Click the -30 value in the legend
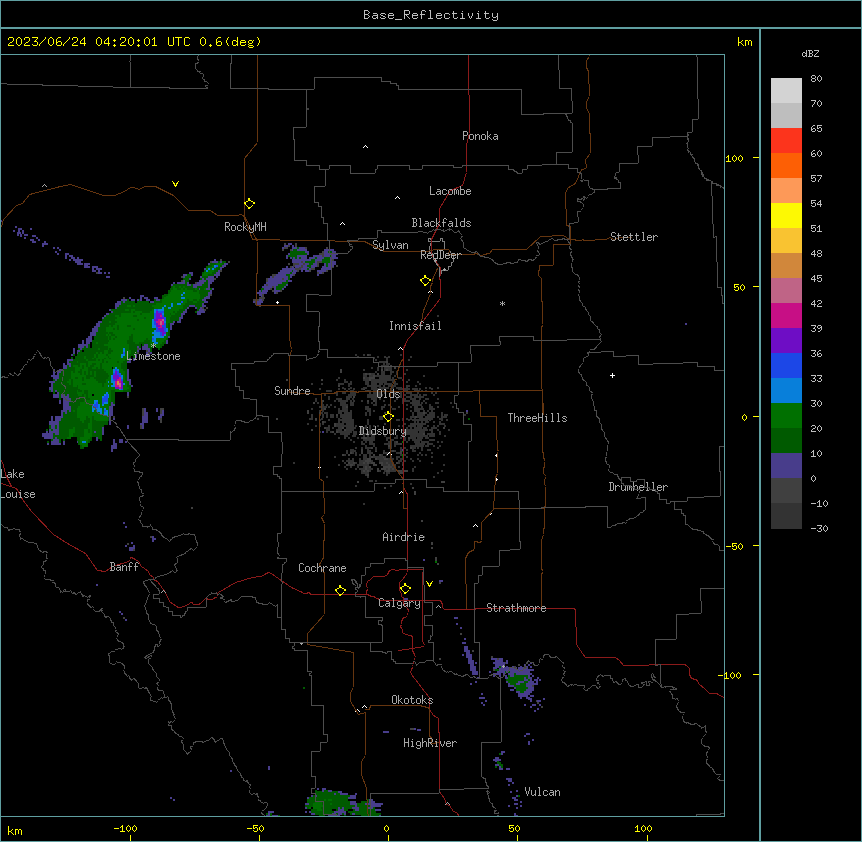Viewport: 862px width, 842px height. tap(819, 528)
